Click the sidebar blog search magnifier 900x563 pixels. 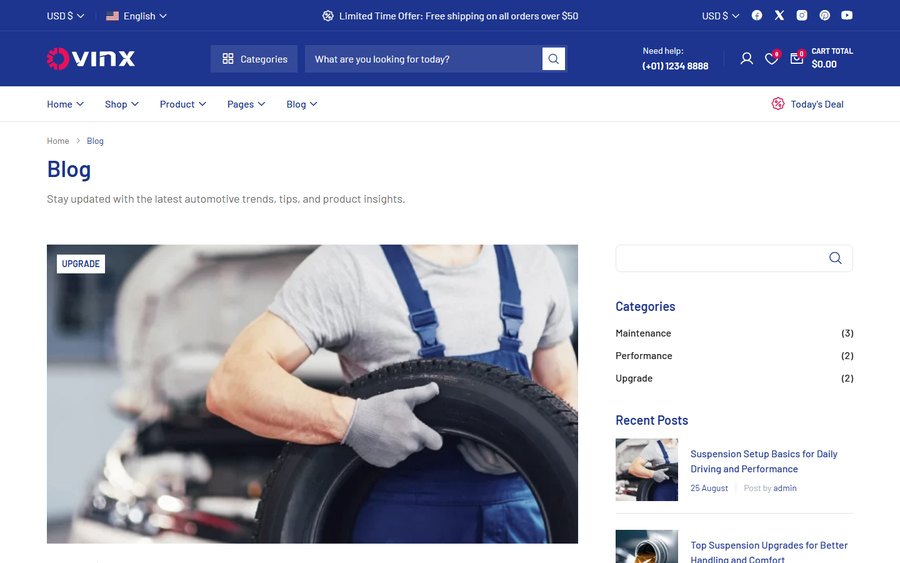(835, 258)
